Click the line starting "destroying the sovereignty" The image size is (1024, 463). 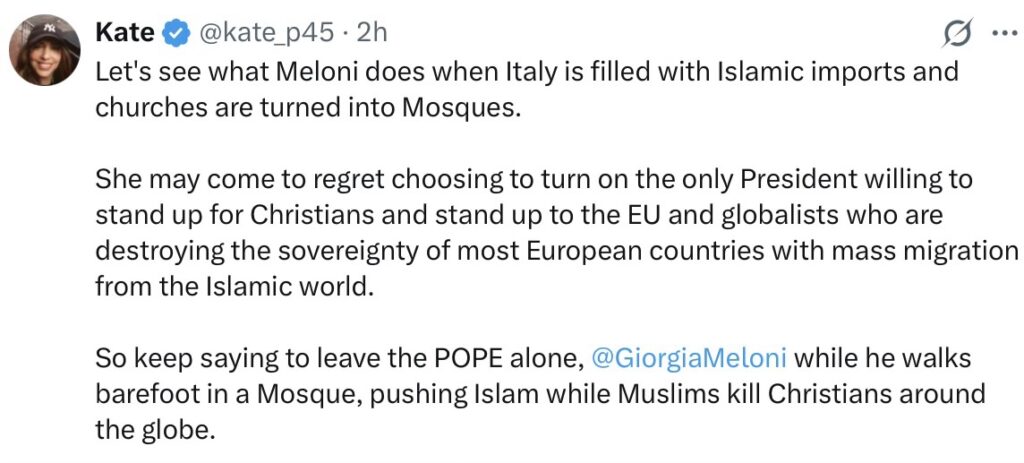pyautogui.click(x=556, y=250)
